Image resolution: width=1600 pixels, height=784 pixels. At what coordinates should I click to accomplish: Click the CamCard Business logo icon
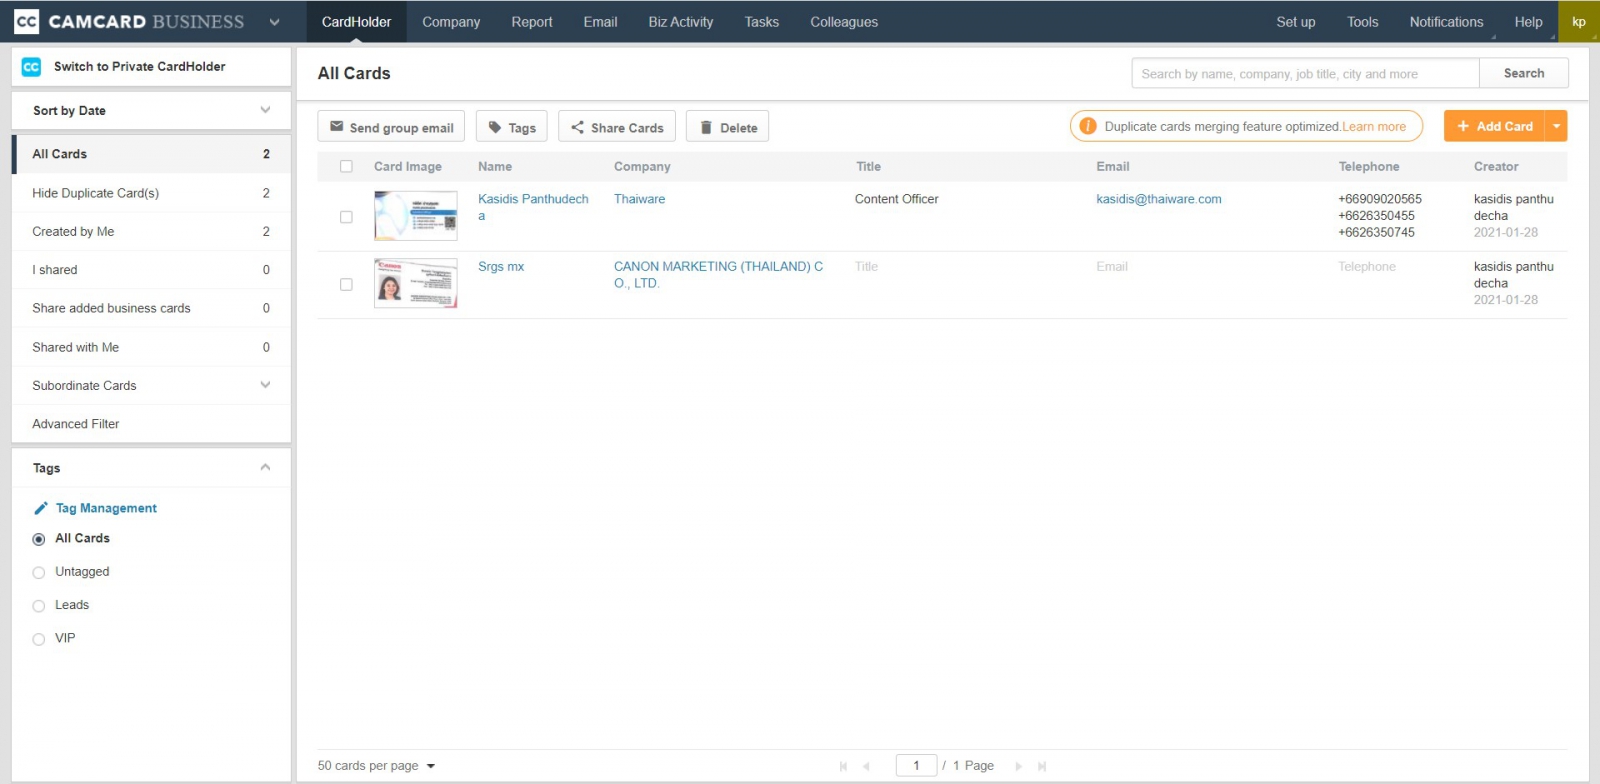coord(27,21)
